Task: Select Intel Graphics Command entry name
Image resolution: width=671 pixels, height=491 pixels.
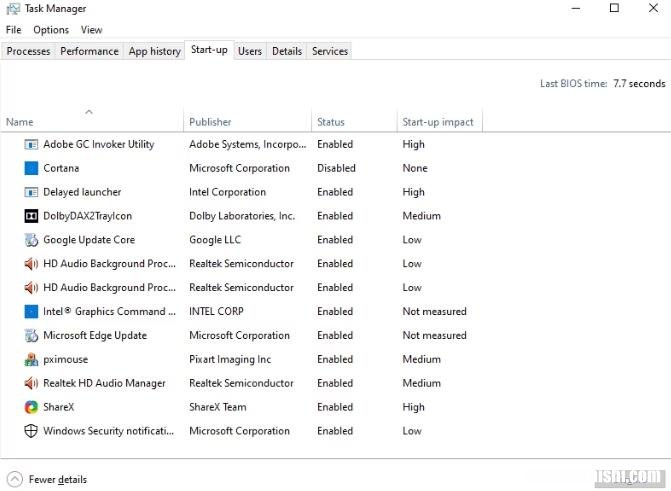Action: (x=109, y=312)
